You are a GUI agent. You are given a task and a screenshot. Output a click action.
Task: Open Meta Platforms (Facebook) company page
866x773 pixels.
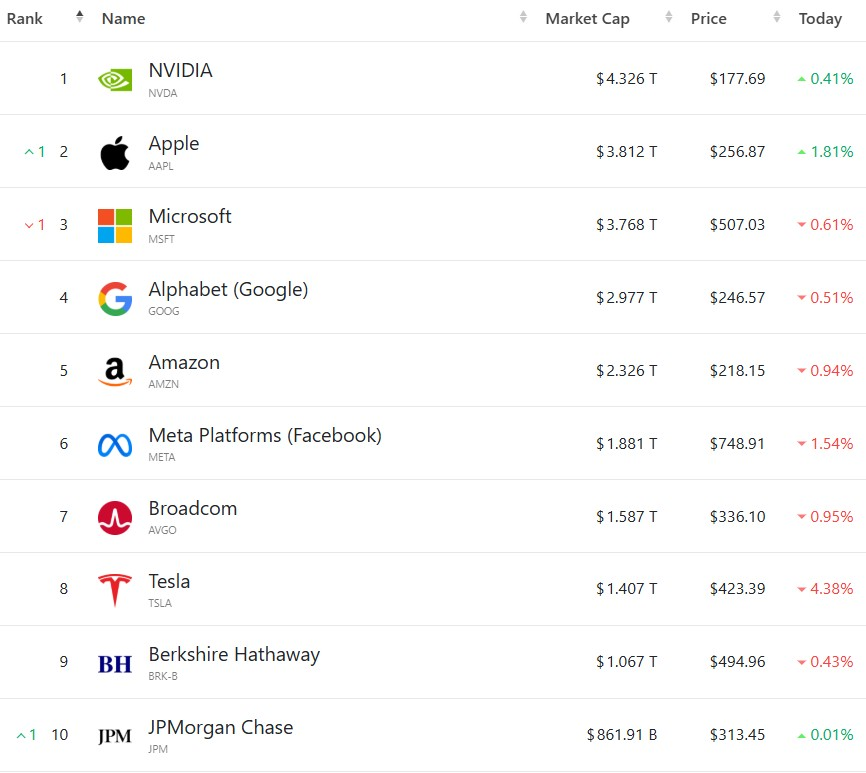(265, 435)
